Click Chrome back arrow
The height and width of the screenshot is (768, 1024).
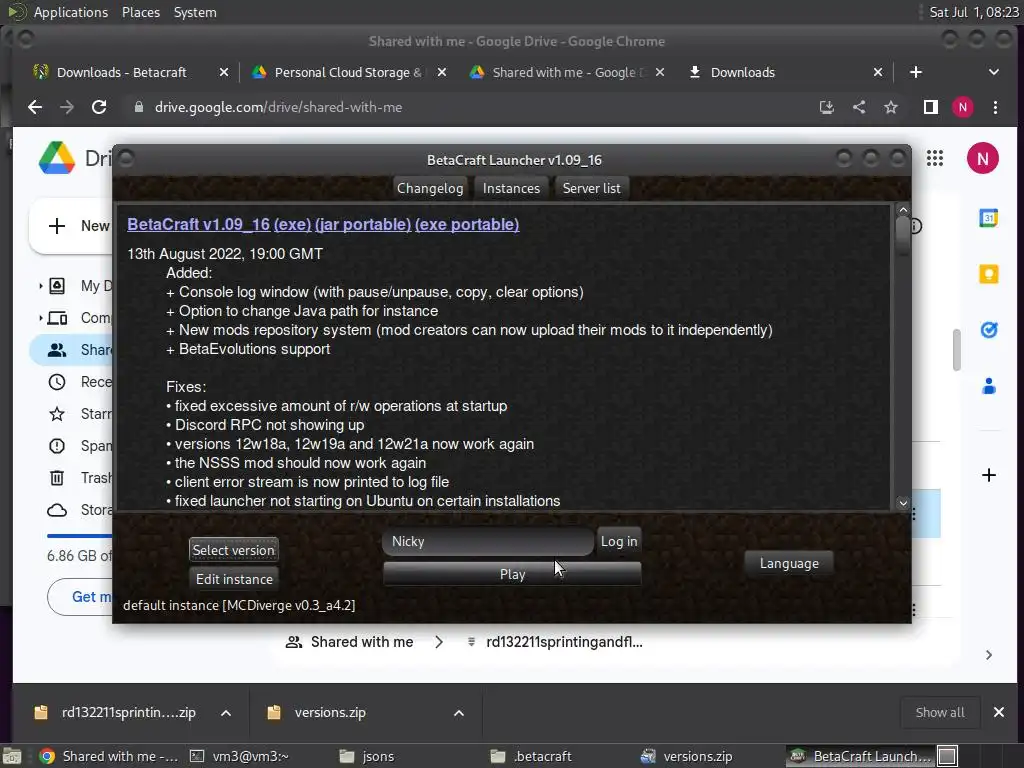pos(35,107)
